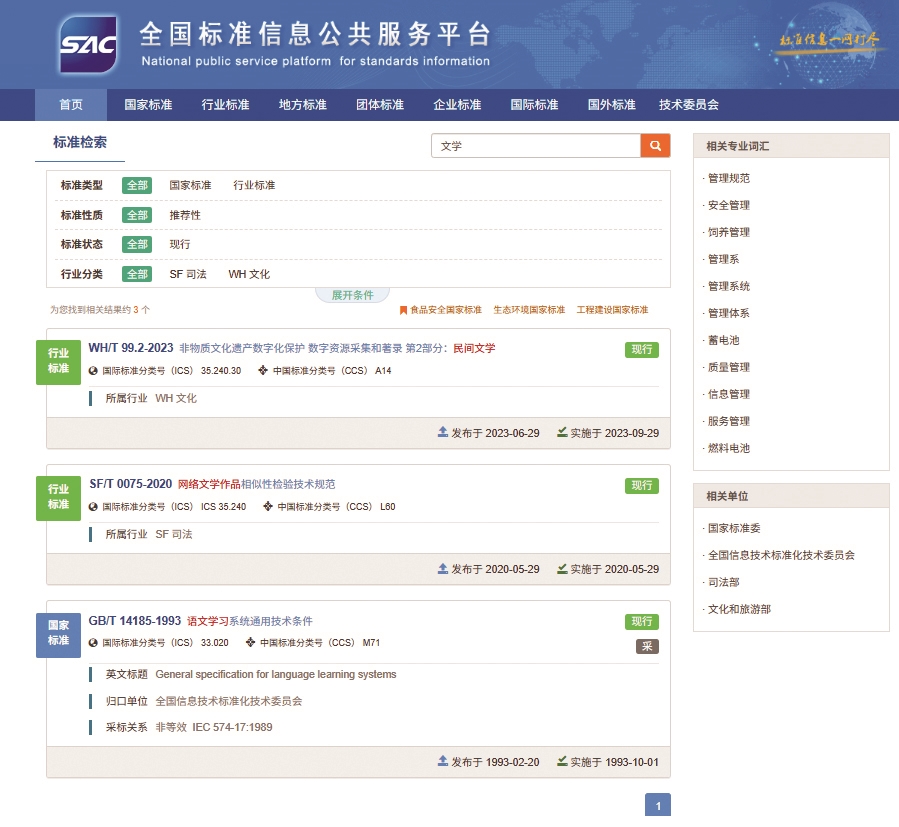Open the 国家标准 navigation menu item

coord(148,105)
